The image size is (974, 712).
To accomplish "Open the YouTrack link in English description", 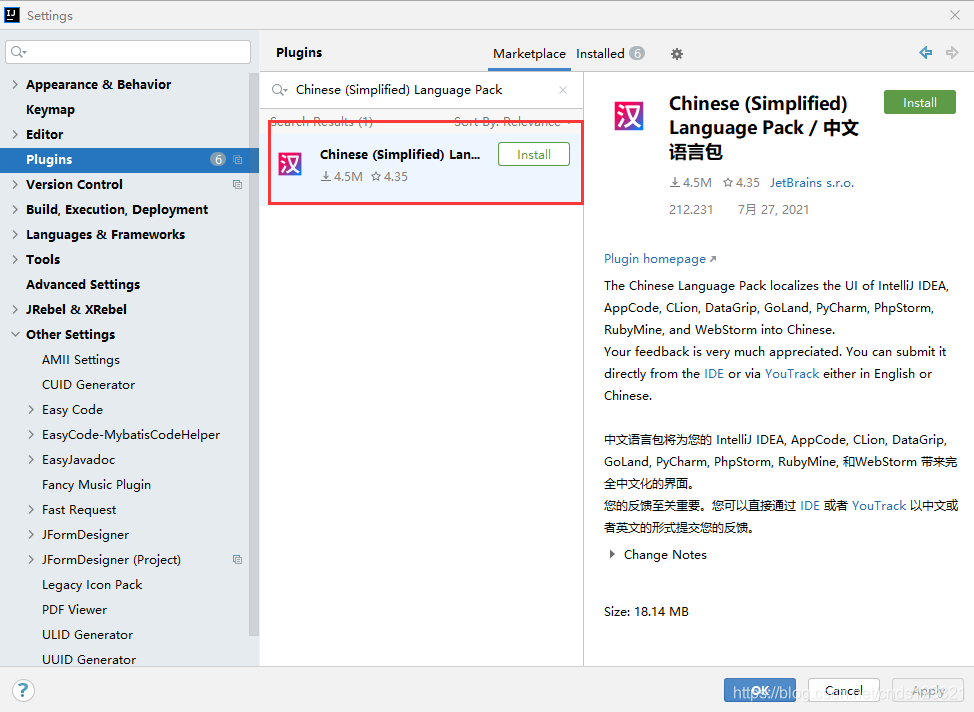I will pyautogui.click(x=792, y=373).
